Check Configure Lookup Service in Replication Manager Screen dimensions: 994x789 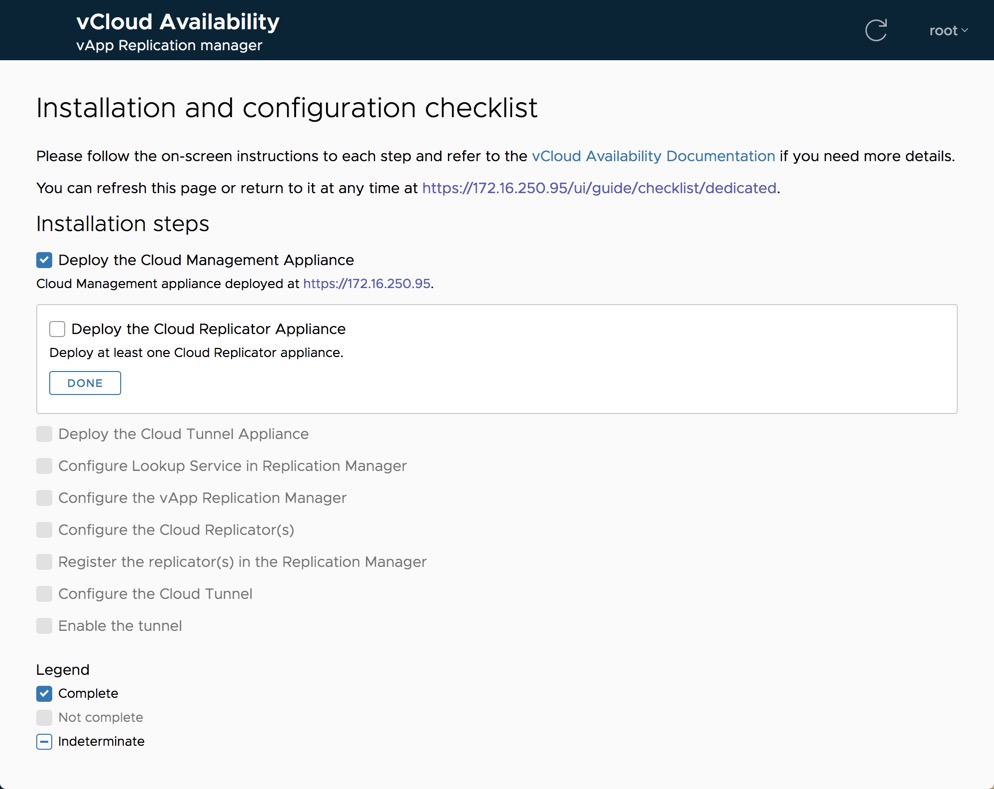click(x=44, y=466)
